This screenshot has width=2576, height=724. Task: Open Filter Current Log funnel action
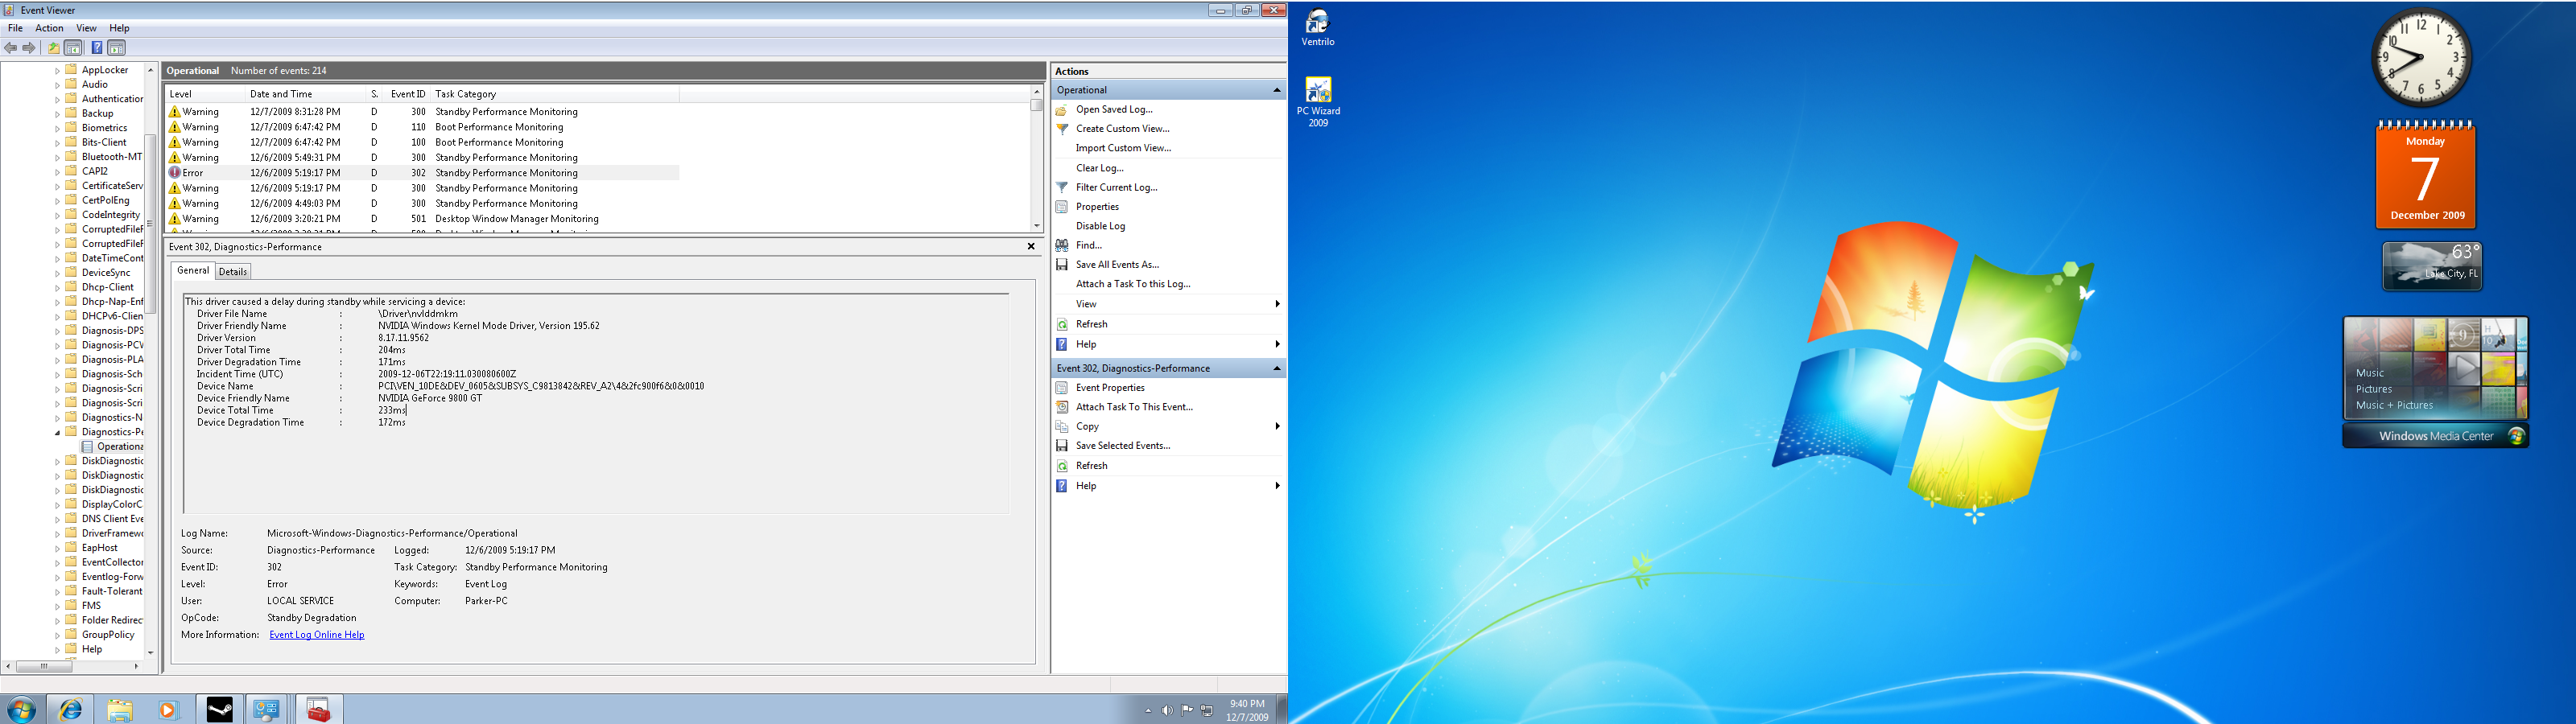click(1116, 187)
